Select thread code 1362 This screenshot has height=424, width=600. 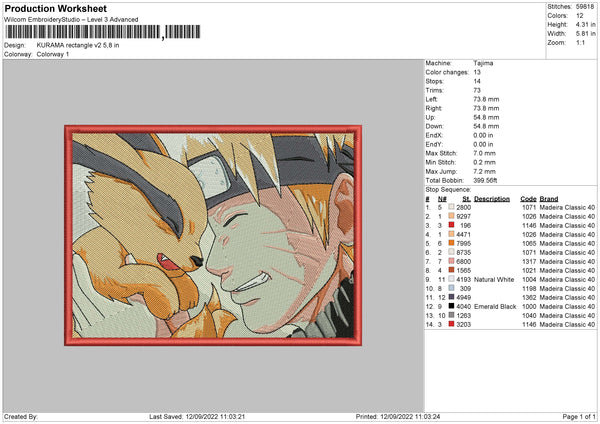[x=529, y=297]
